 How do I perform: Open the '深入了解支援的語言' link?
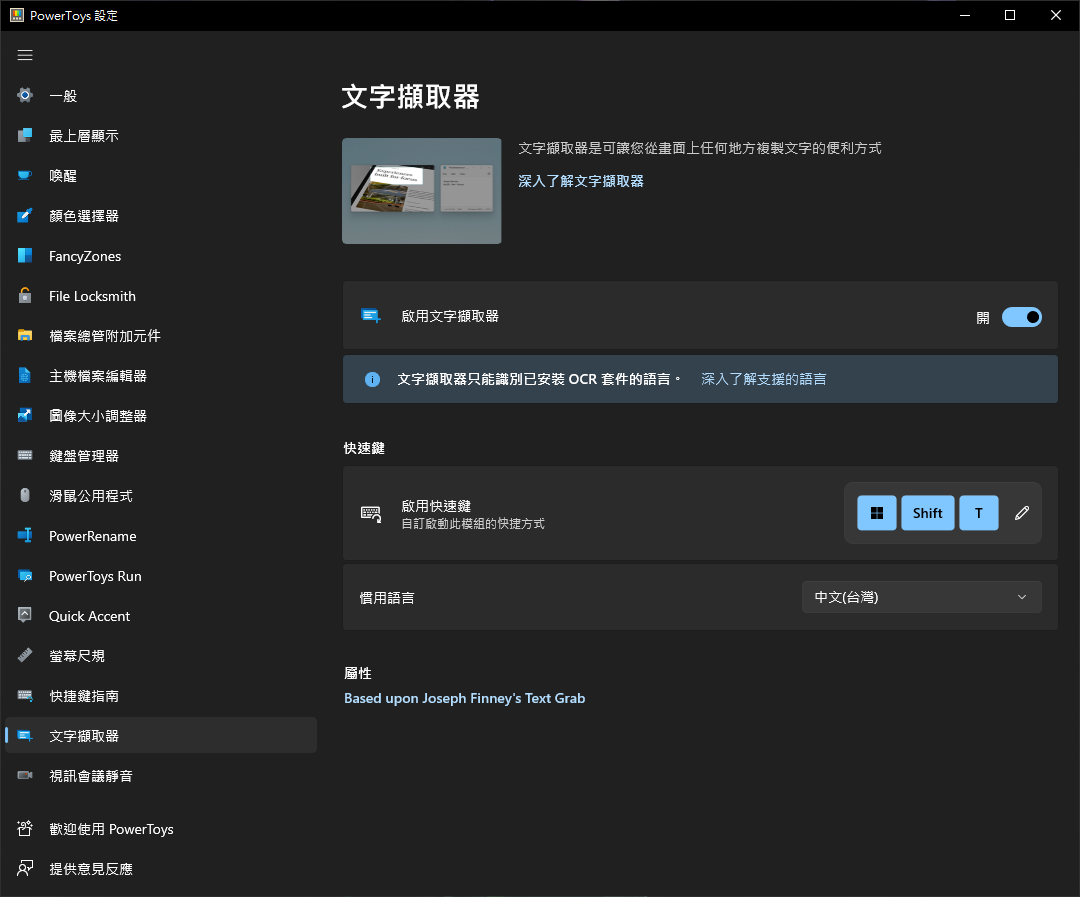[763, 379]
